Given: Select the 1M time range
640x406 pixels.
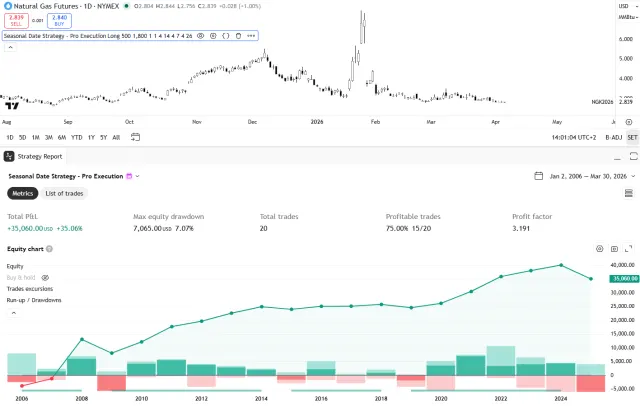Looking at the screenshot, I should (36, 138).
